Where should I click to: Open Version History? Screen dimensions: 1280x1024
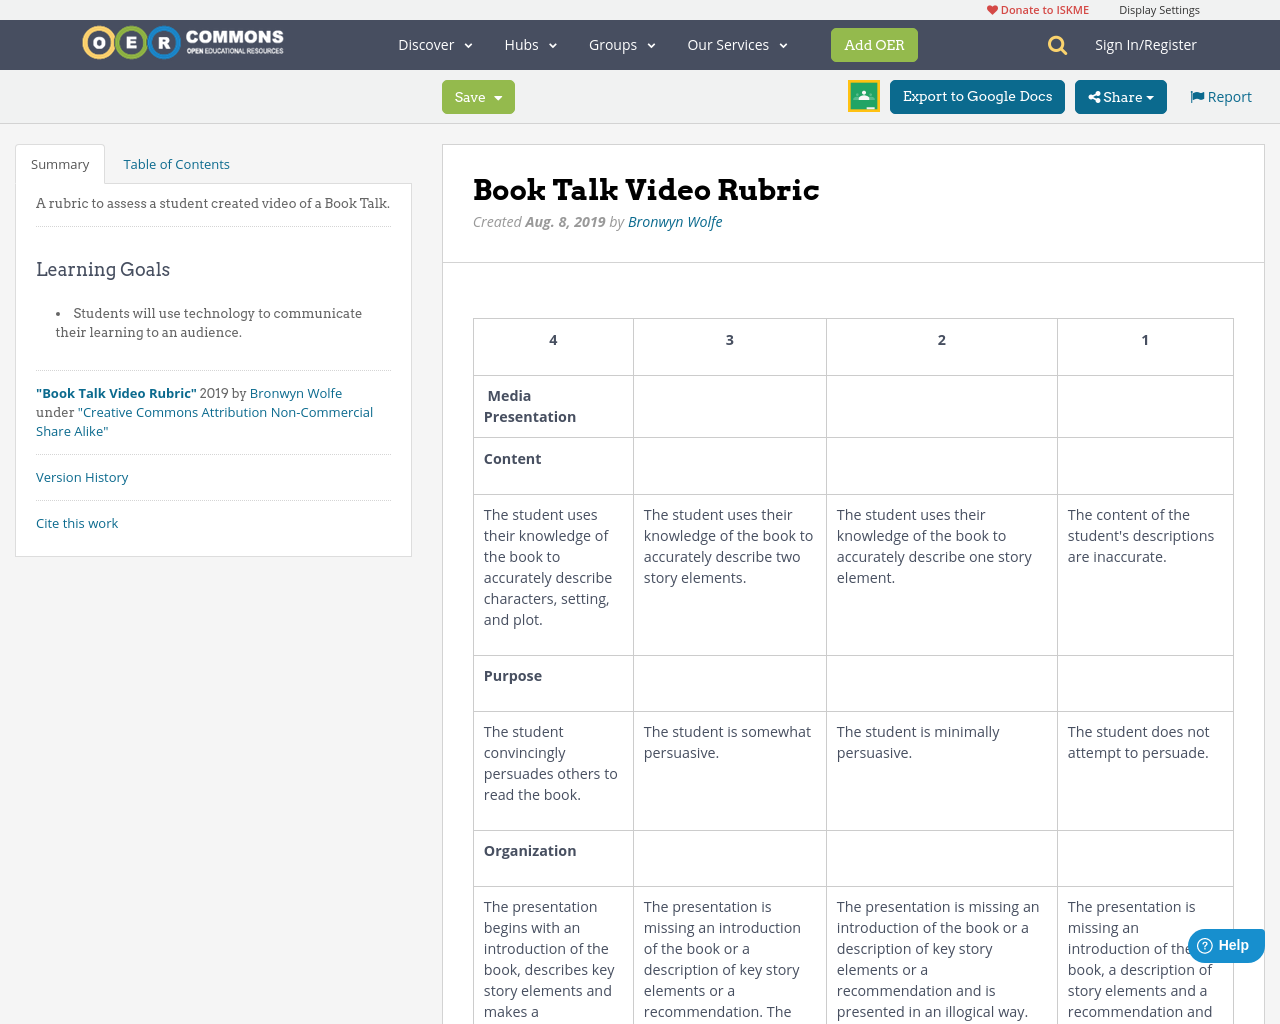pos(82,477)
